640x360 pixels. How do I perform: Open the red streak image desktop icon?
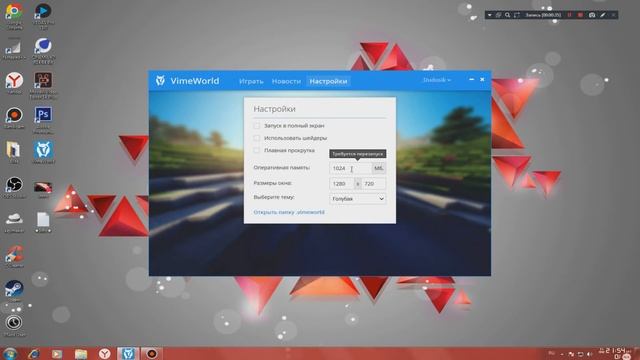click(43, 187)
